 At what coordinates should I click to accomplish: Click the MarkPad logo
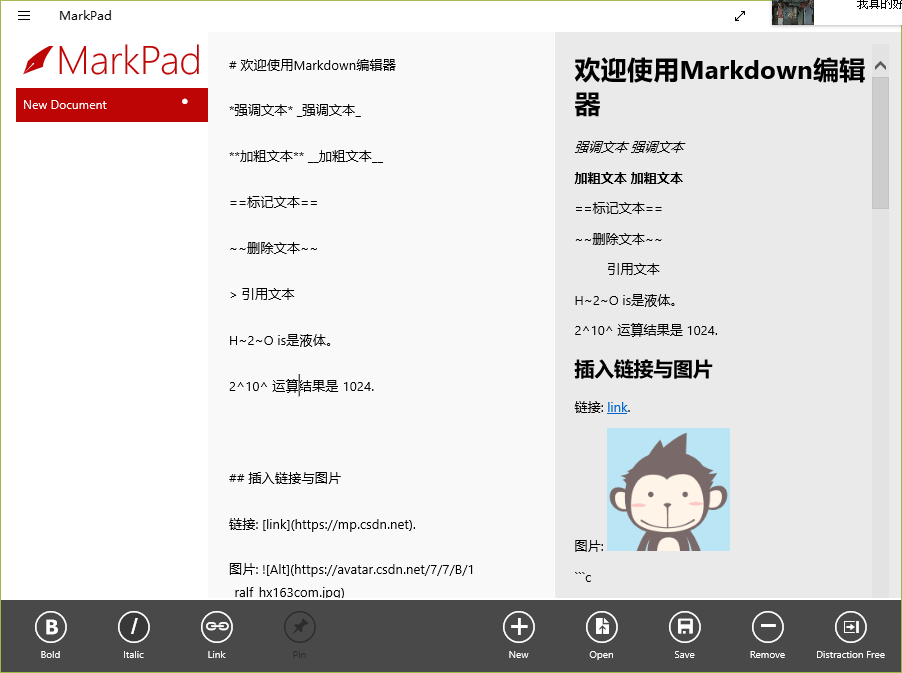(112, 60)
